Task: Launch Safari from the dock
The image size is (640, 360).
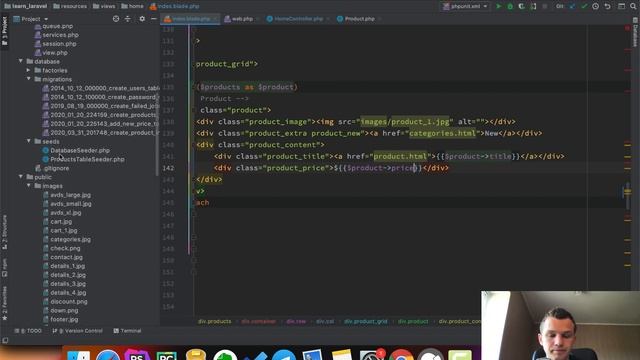Action: coord(108,355)
